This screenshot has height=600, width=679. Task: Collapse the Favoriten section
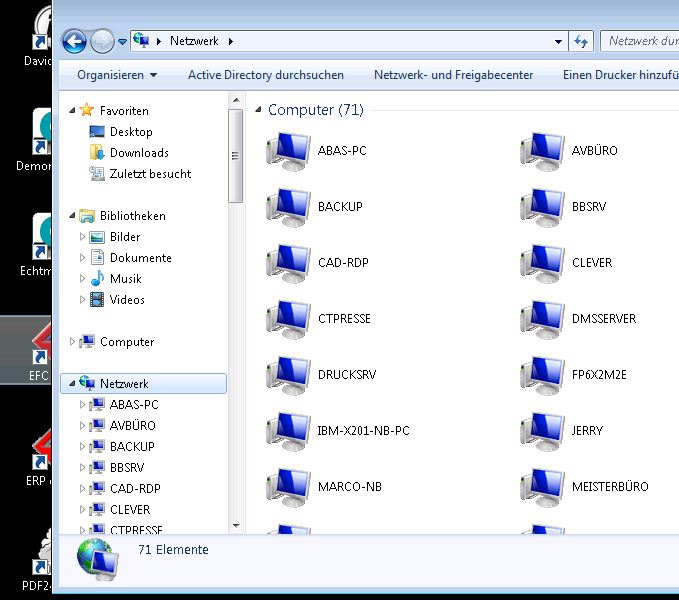coord(72,111)
